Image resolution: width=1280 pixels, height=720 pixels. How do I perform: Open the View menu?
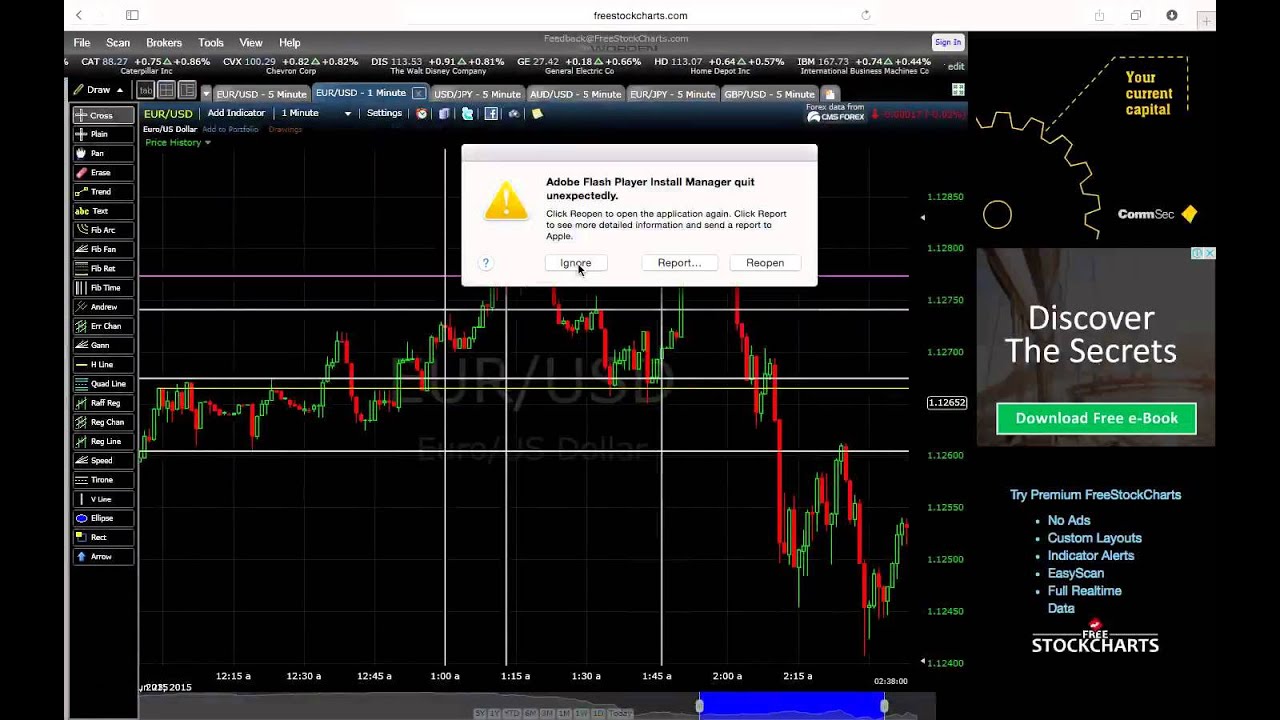tap(251, 43)
